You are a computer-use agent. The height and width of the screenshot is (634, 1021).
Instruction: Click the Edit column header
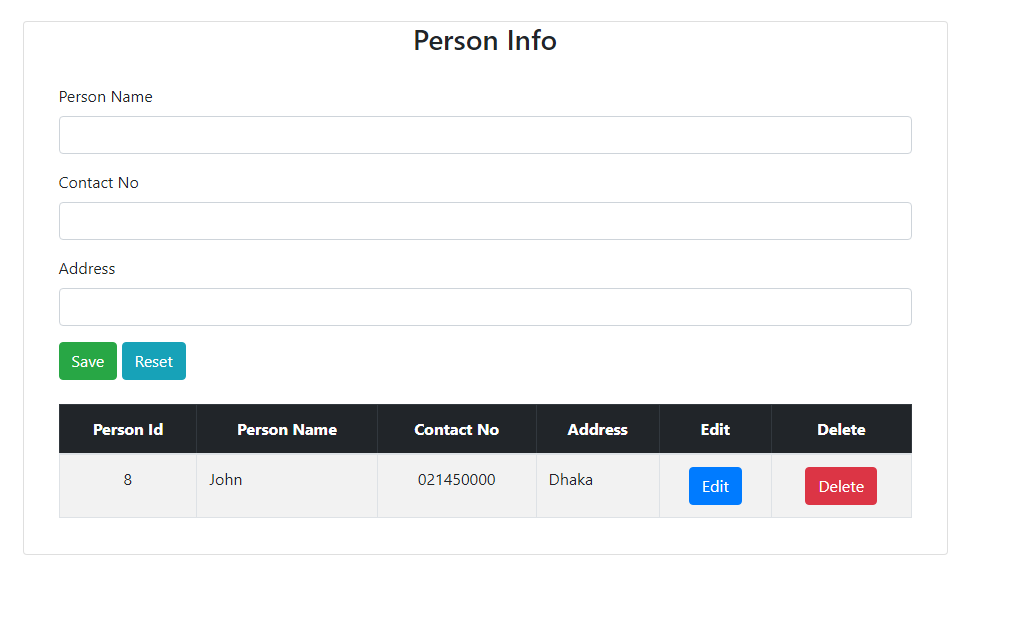pos(715,429)
